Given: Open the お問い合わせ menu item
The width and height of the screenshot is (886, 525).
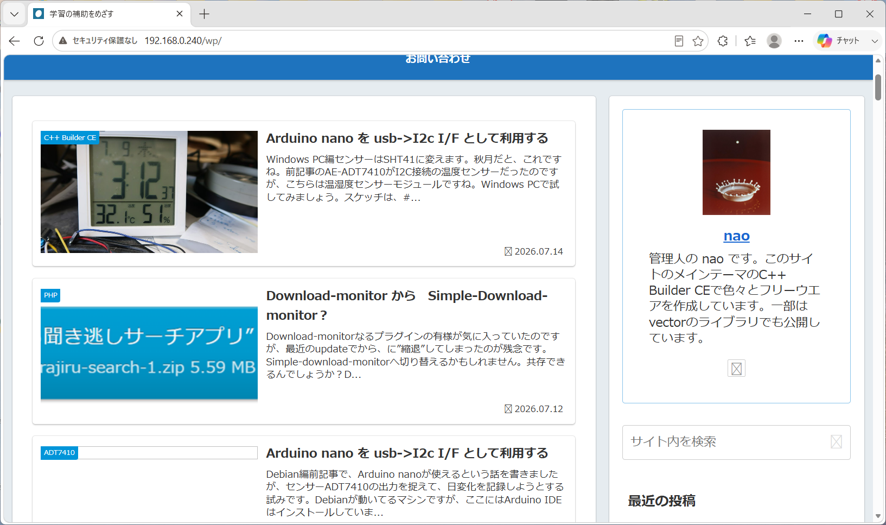Looking at the screenshot, I should click(x=438, y=59).
